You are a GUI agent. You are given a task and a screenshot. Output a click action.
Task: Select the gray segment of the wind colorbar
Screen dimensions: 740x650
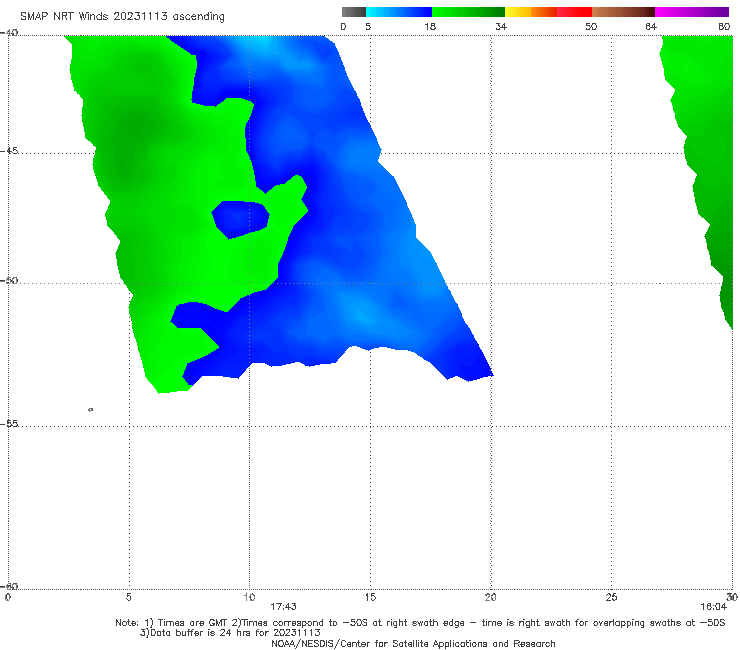[354, 12]
